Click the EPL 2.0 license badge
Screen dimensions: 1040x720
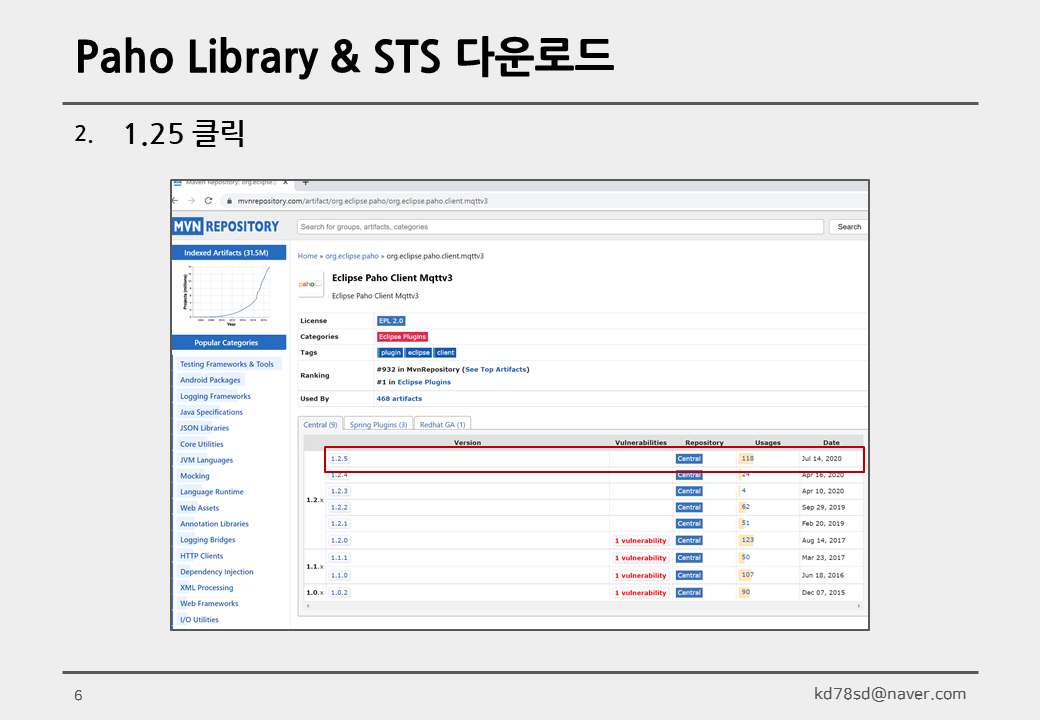tap(391, 321)
